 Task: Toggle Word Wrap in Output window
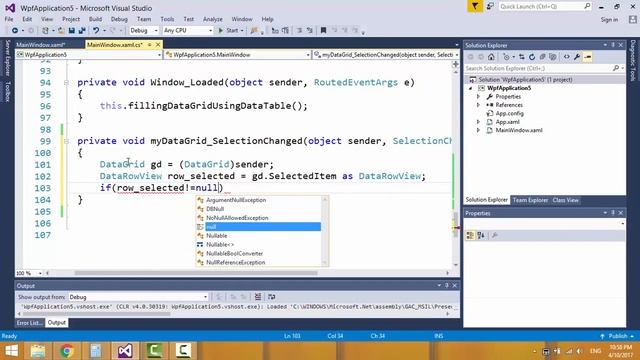271,297
